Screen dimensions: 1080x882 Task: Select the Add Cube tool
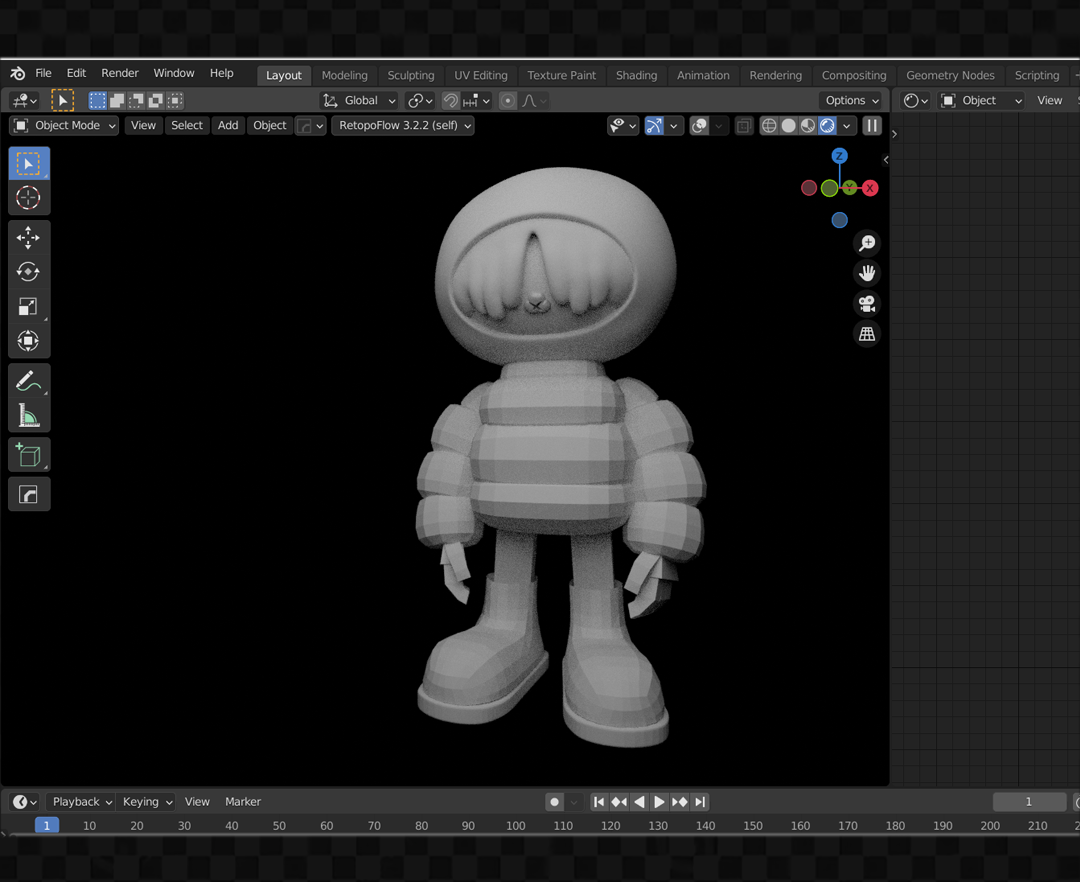coord(29,455)
